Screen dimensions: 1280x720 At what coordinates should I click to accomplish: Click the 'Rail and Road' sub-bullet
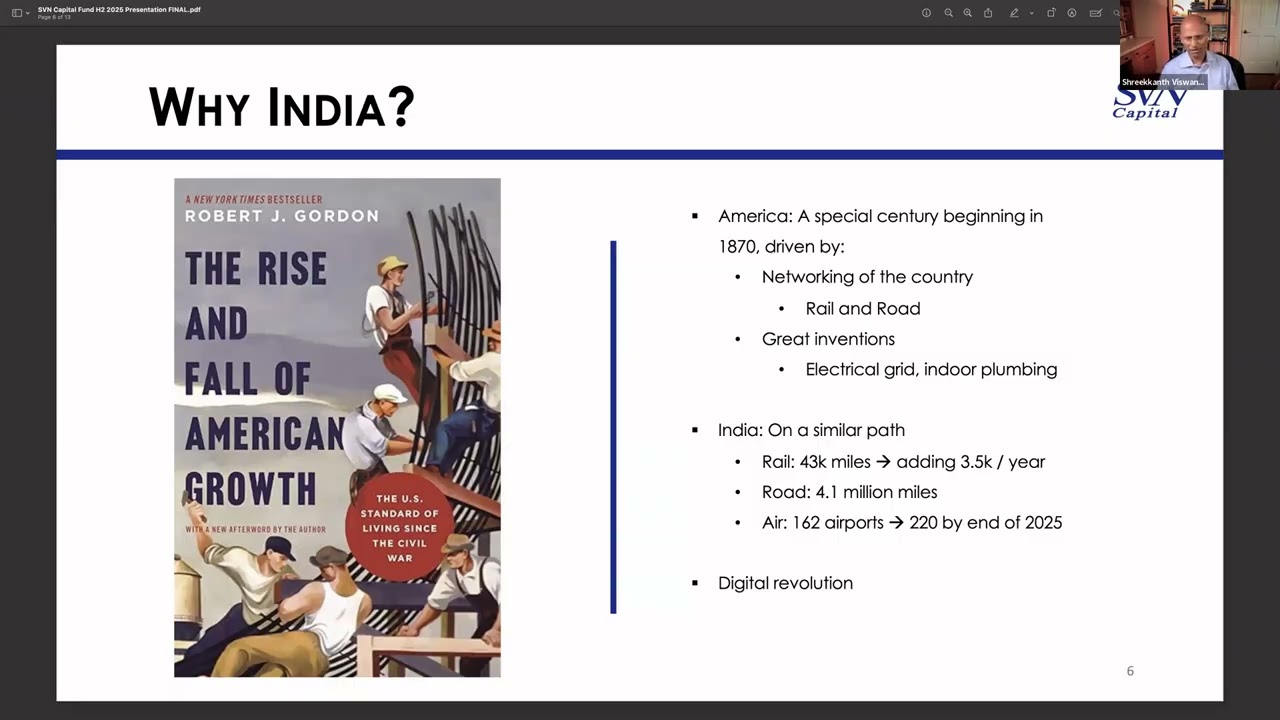pyautogui.click(x=863, y=308)
